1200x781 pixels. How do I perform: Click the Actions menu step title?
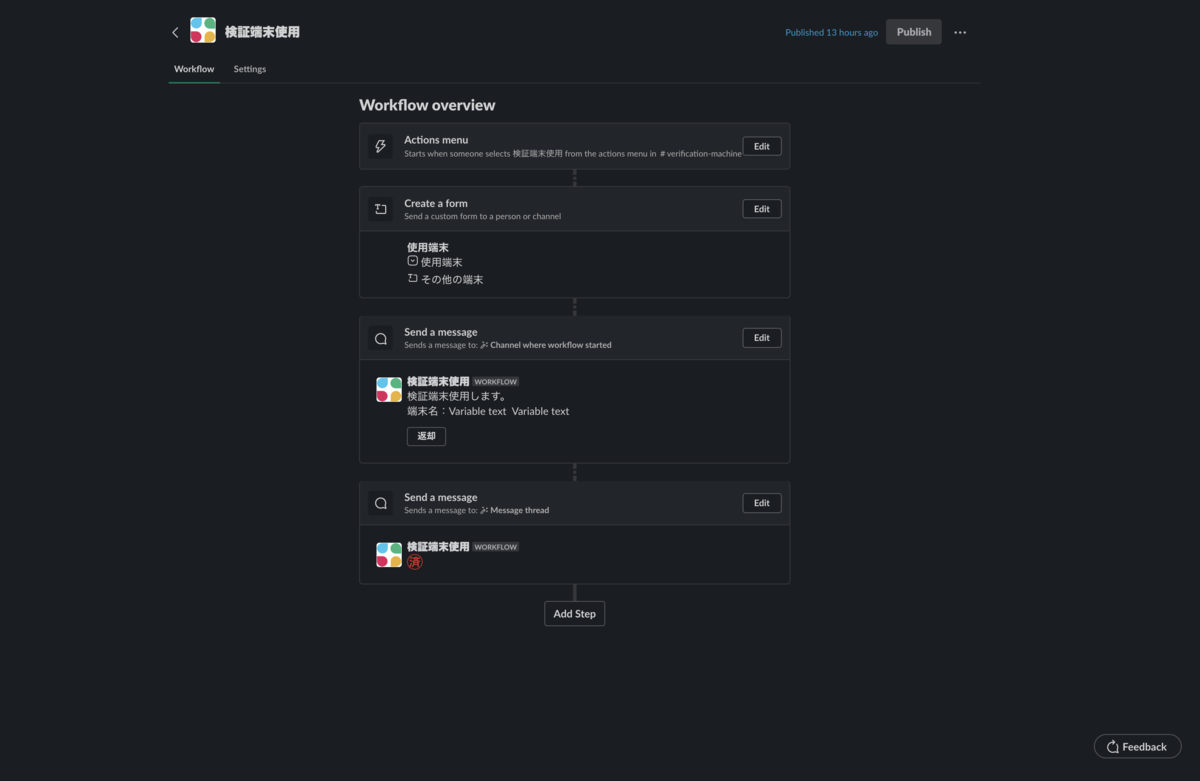tap(436, 140)
